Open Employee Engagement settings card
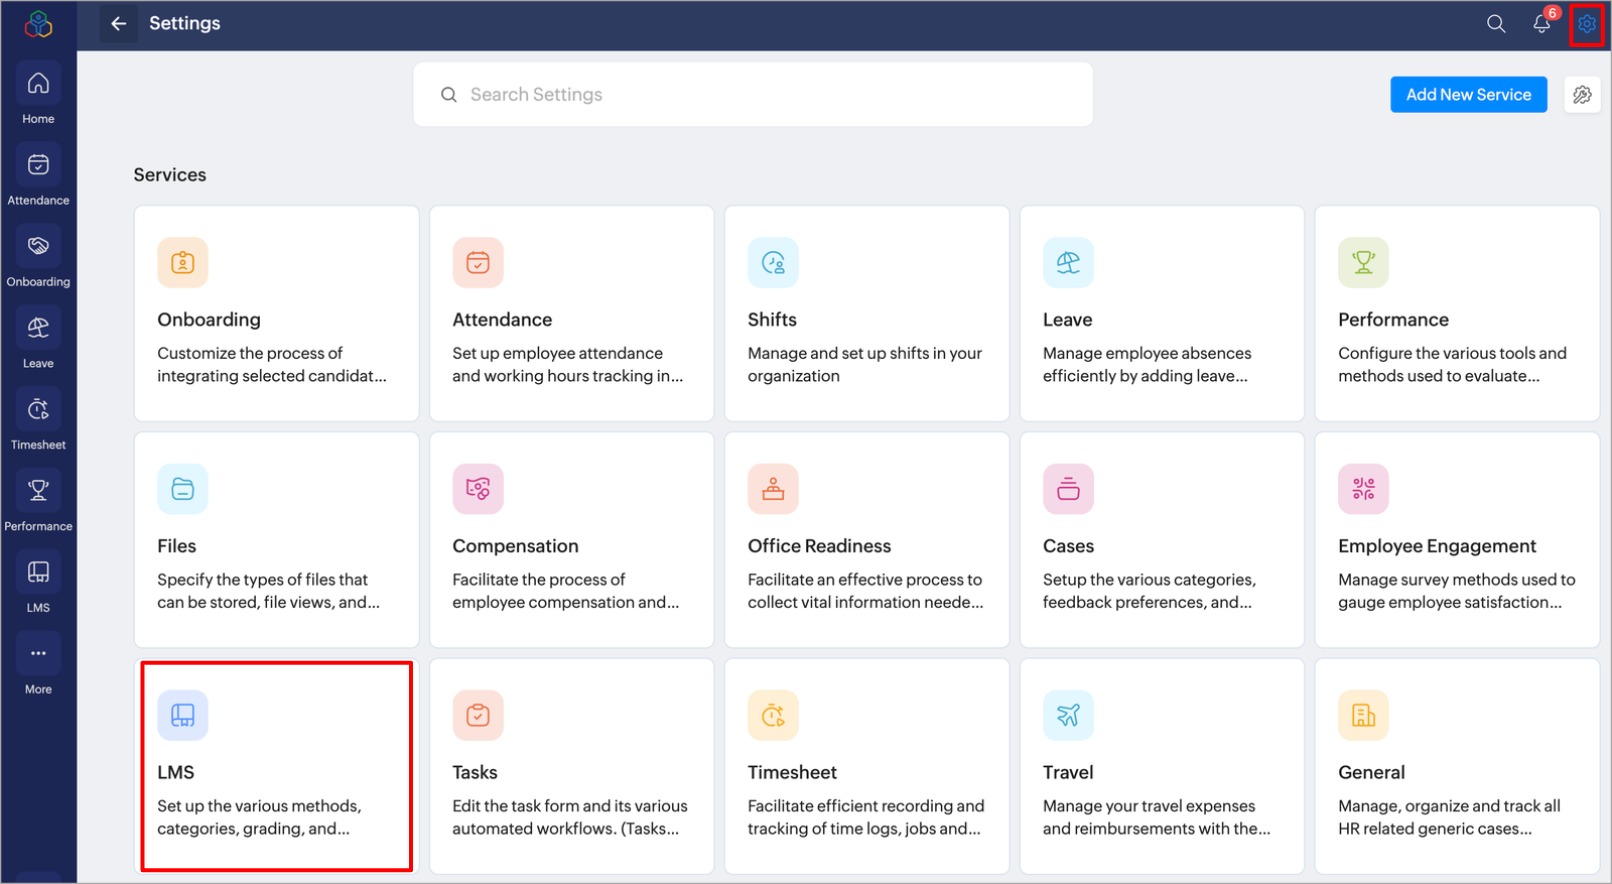This screenshot has height=884, width=1612. [1457, 540]
